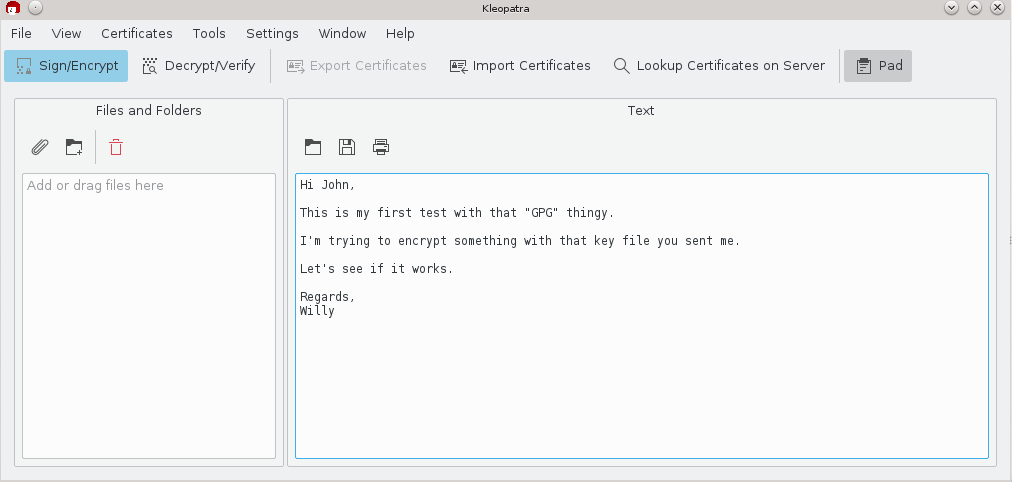
Task: Click Import Certificates in the toolbar
Action: [520, 66]
